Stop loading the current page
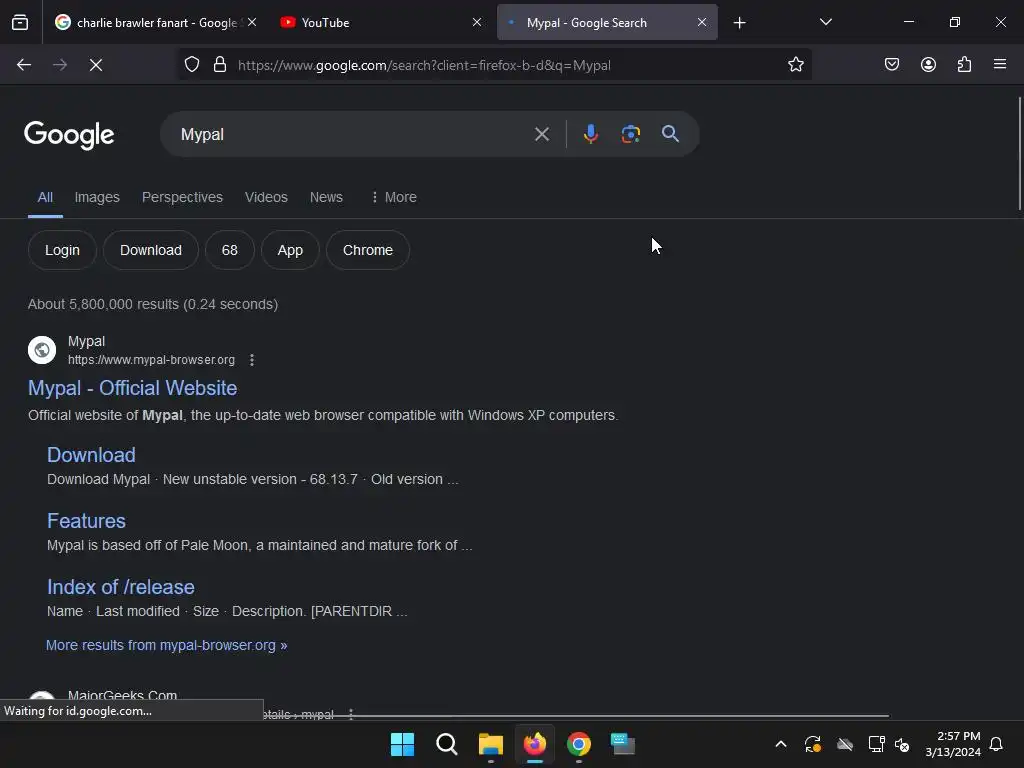The height and width of the screenshot is (768, 1024). pos(96,65)
